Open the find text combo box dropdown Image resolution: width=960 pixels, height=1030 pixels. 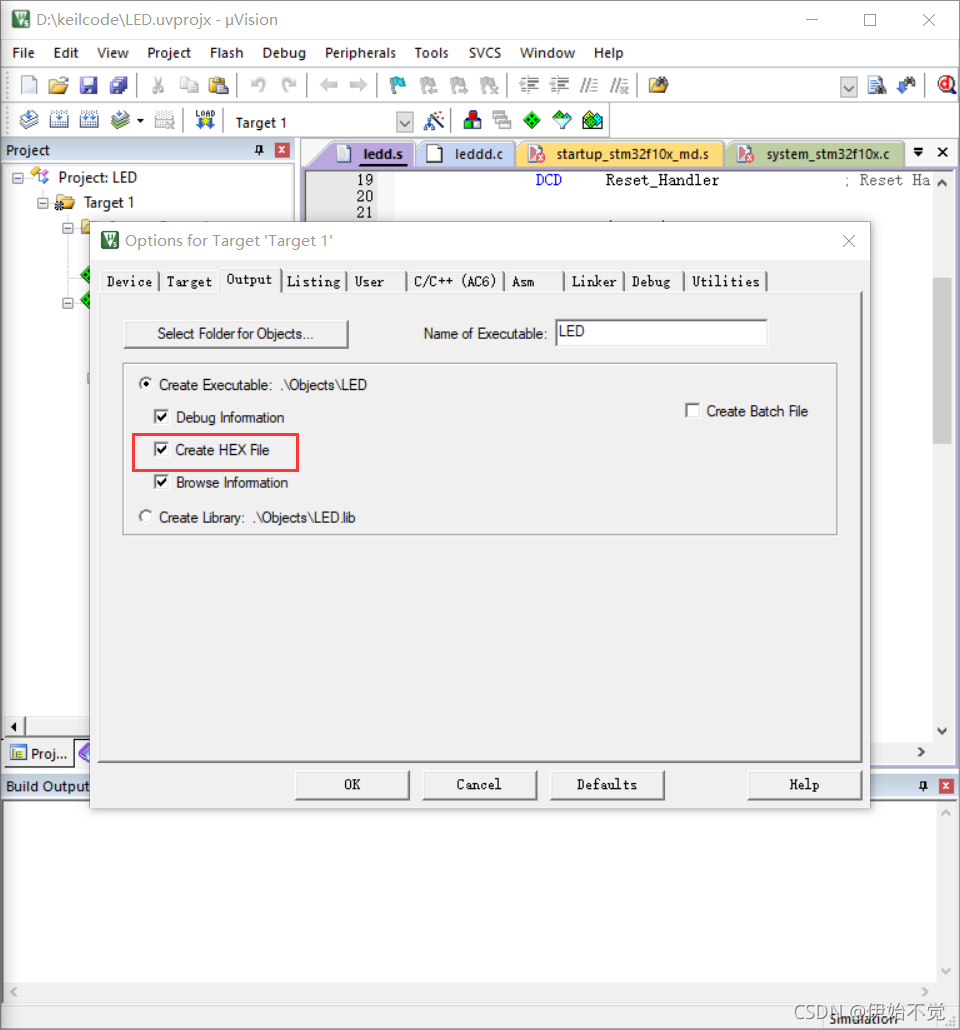(848, 87)
